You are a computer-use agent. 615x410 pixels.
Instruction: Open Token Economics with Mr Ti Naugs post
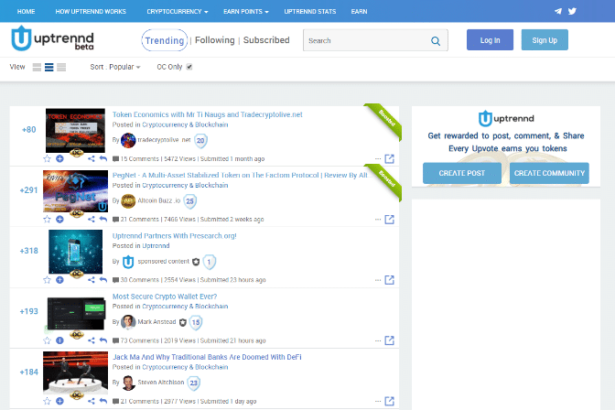[x=207, y=115]
